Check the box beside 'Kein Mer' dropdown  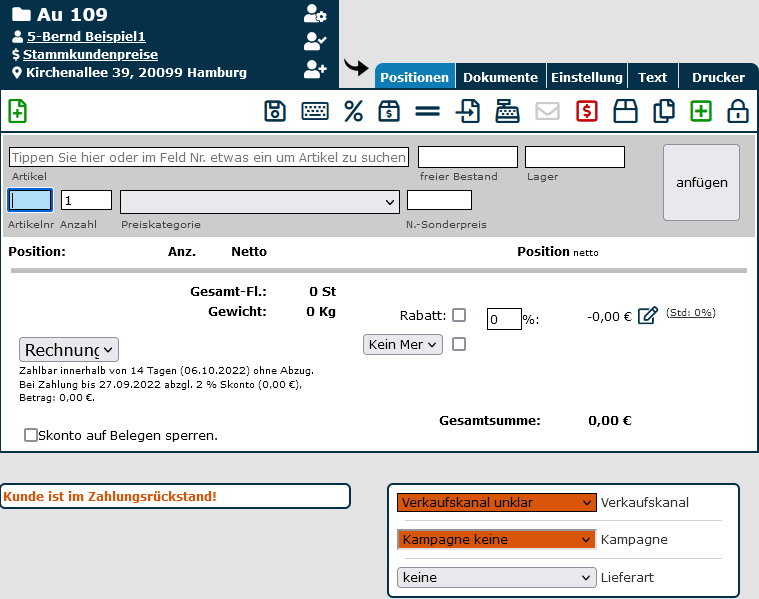(459, 344)
